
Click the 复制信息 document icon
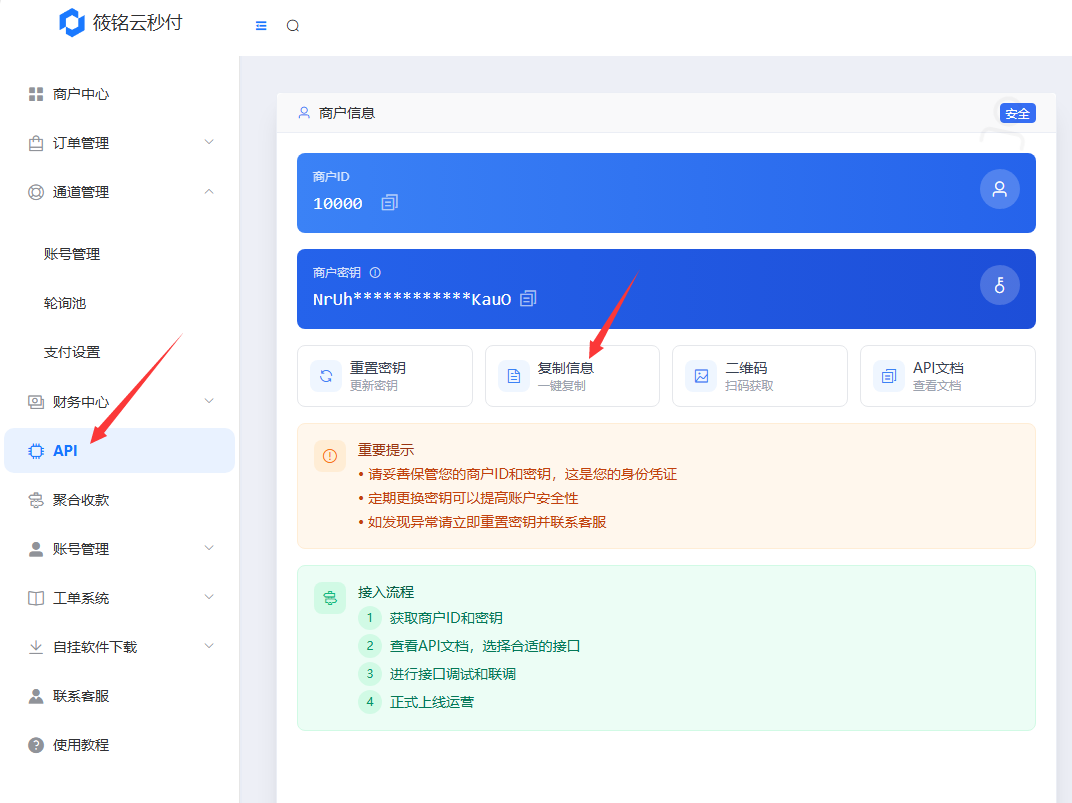pos(513,376)
